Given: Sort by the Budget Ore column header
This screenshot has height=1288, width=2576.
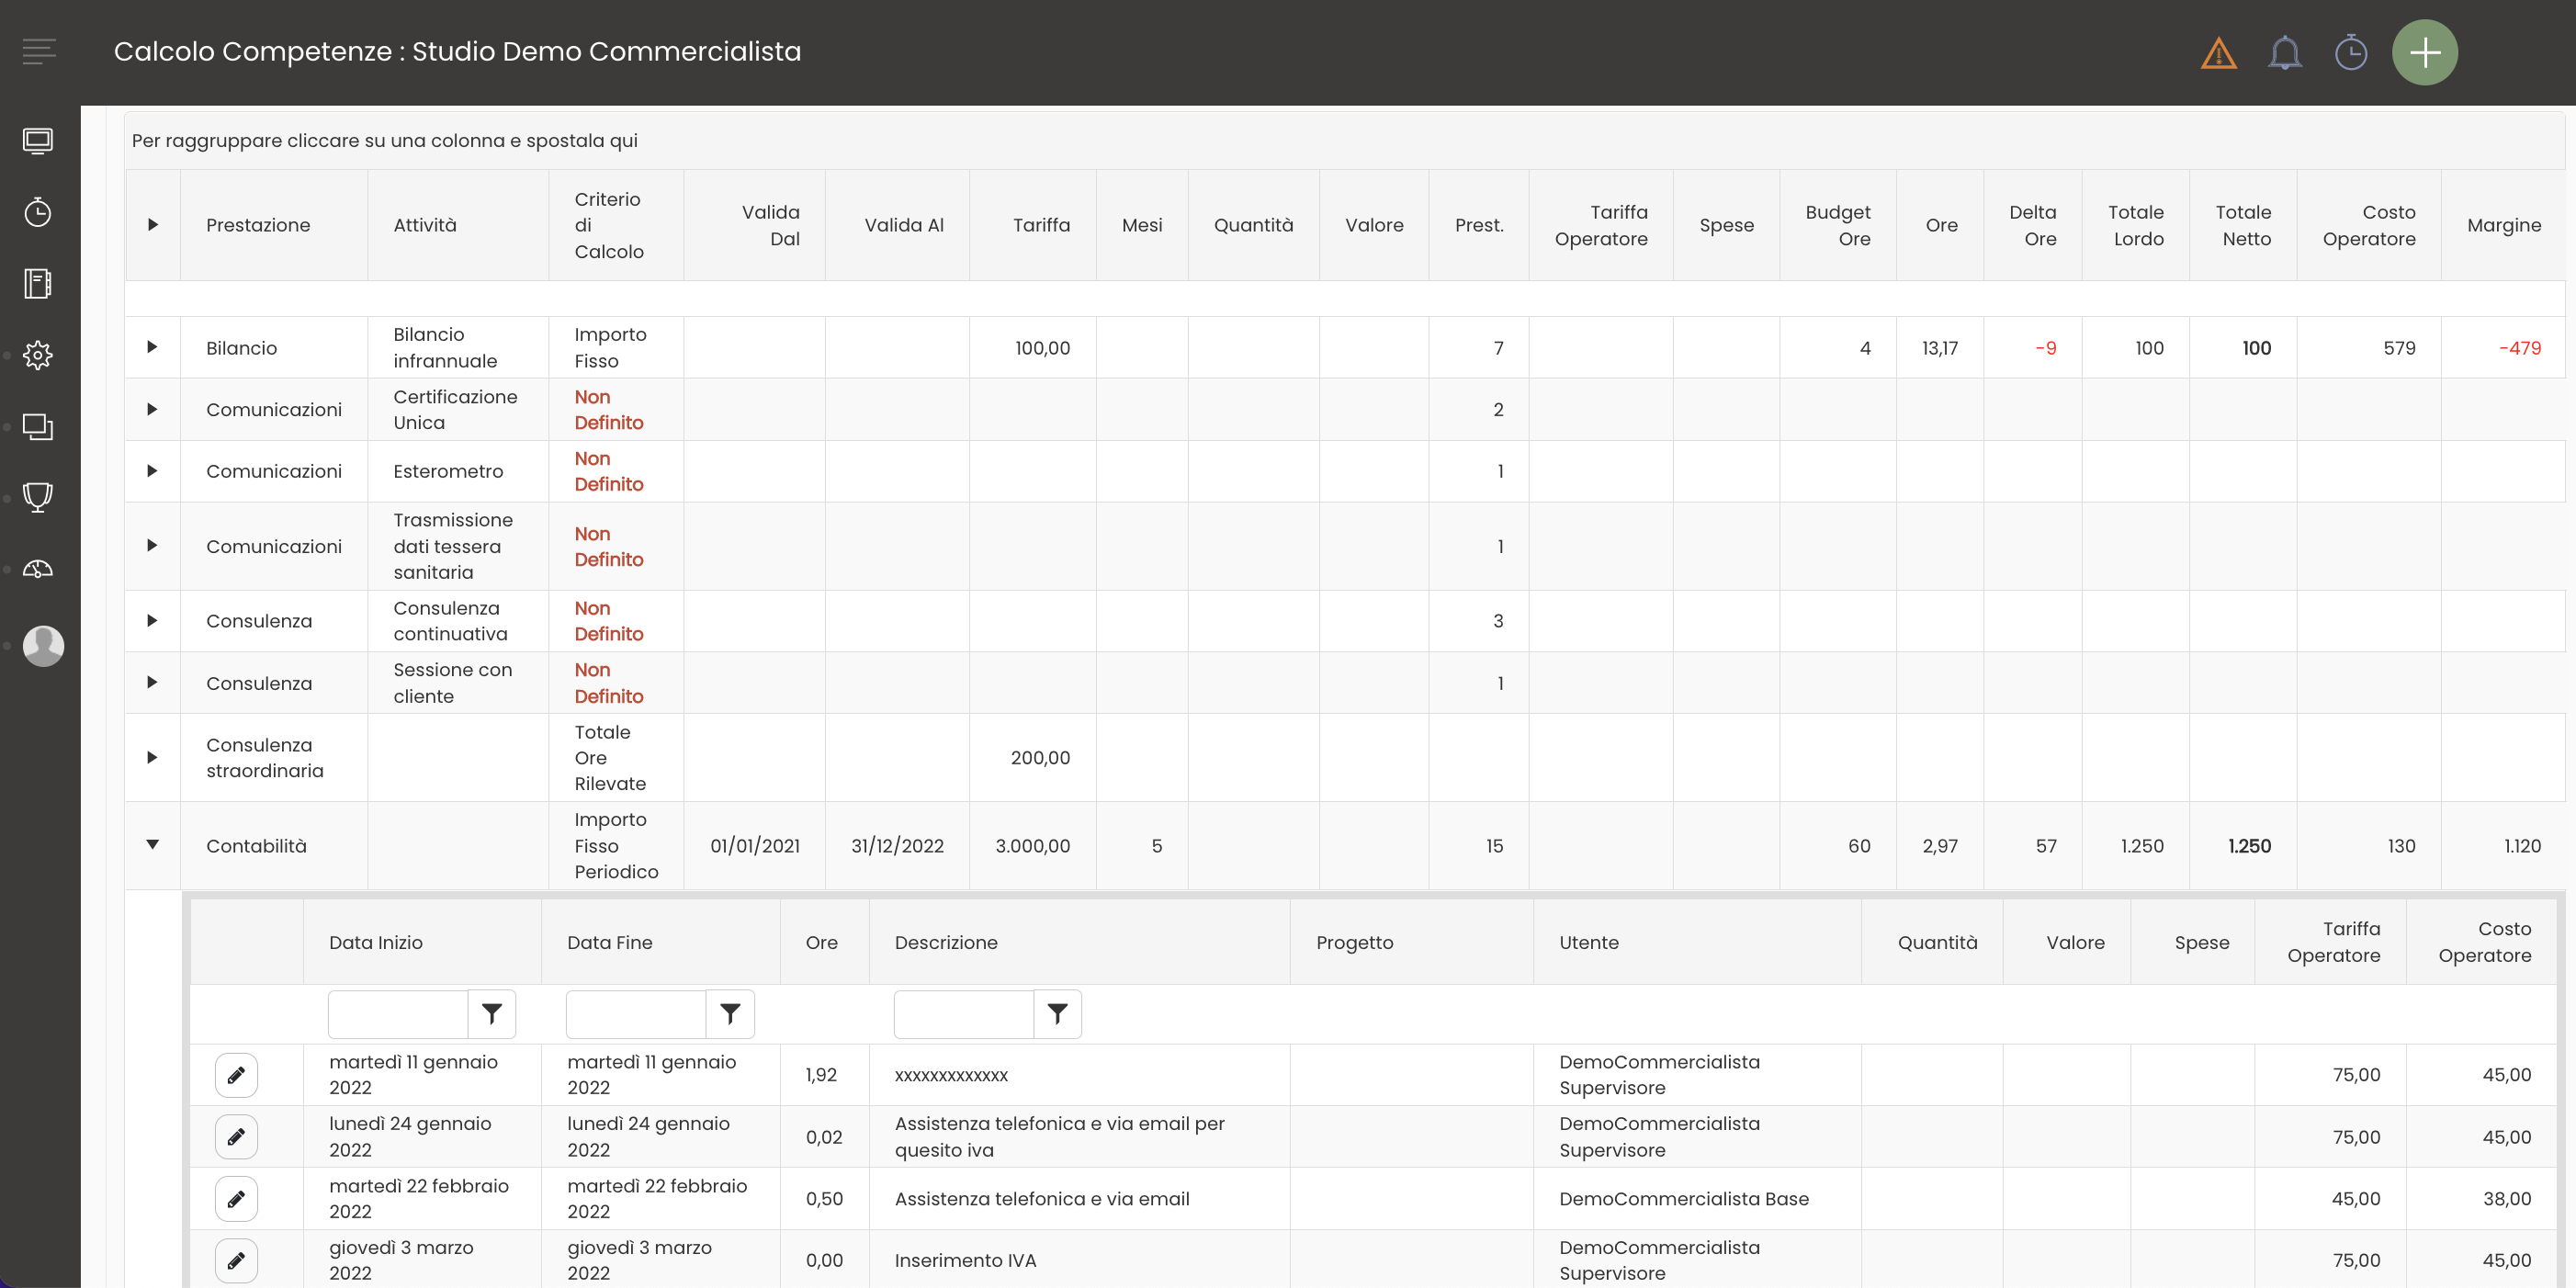Looking at the screenshot, I should coord(1838,225).
